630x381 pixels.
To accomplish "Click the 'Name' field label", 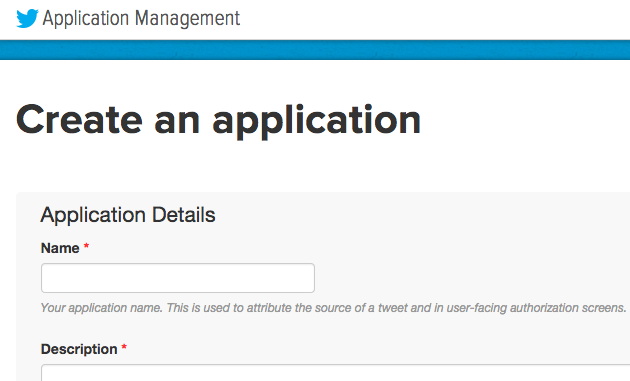I will tap(60, 248).
